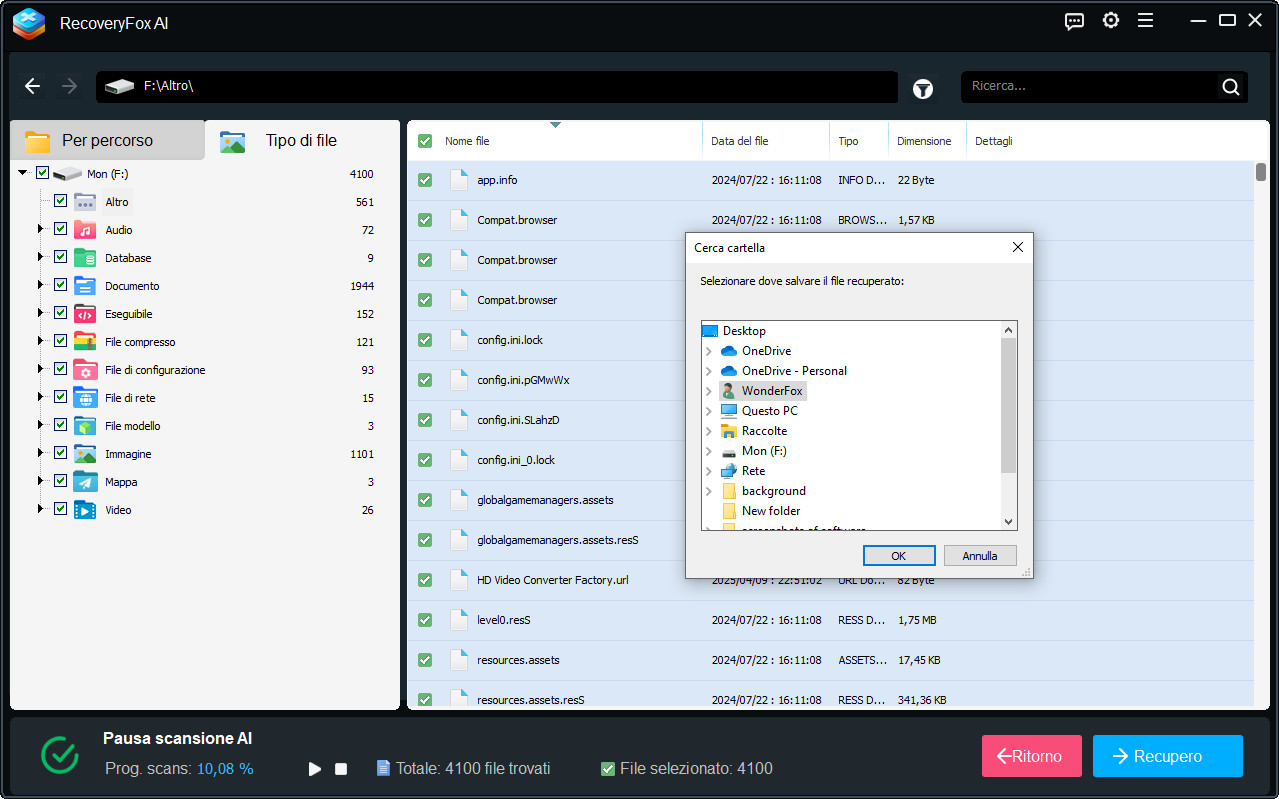This screenshot has width=1279, height=799.
Task: Click Annulla to cancel the dialog
Action: (980, 555)
